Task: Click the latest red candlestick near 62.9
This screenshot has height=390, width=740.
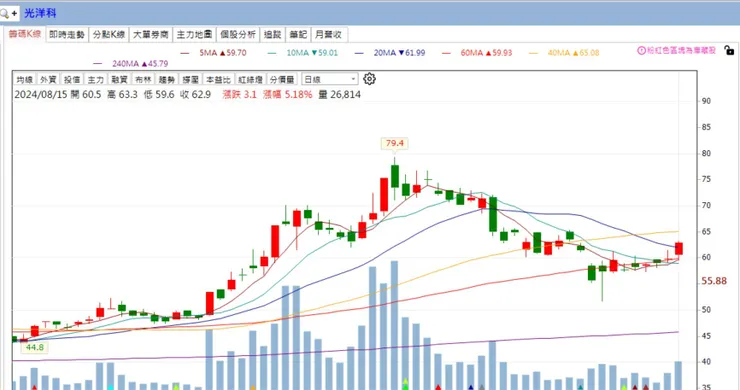Action: (679, 249)
